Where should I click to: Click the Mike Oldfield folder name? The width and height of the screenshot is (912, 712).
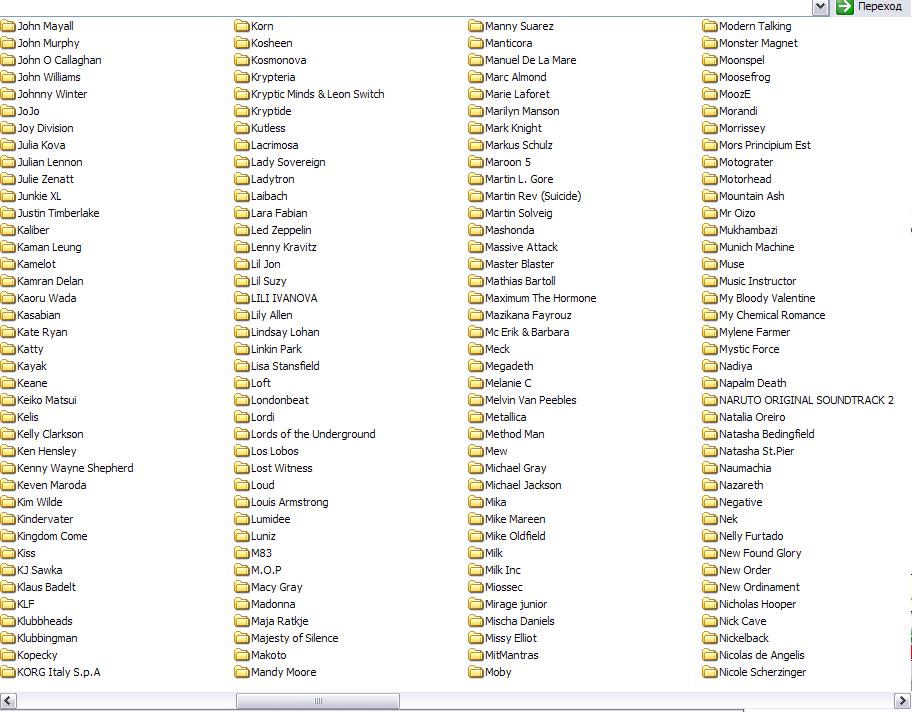tap(515, 536)
